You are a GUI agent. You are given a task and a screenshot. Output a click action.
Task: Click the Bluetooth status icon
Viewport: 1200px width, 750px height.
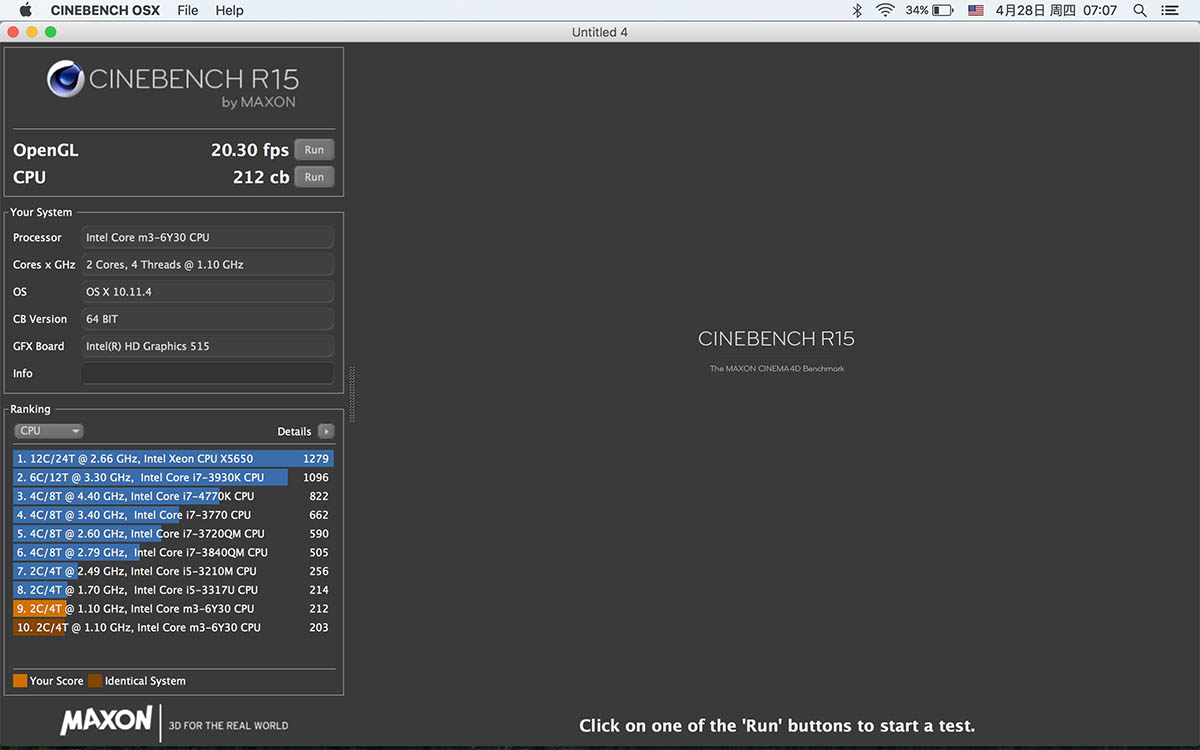[x=857, y=10]
